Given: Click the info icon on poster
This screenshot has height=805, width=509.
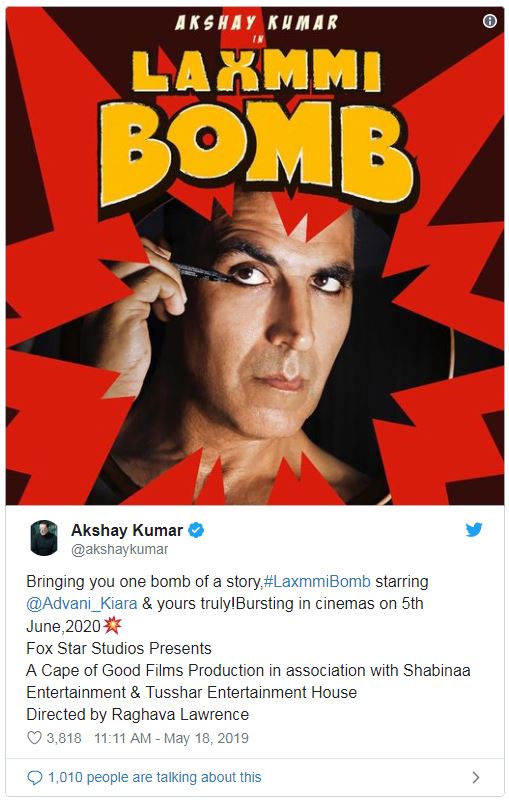Looking at the screenshot, I should (x=489, y=21).
